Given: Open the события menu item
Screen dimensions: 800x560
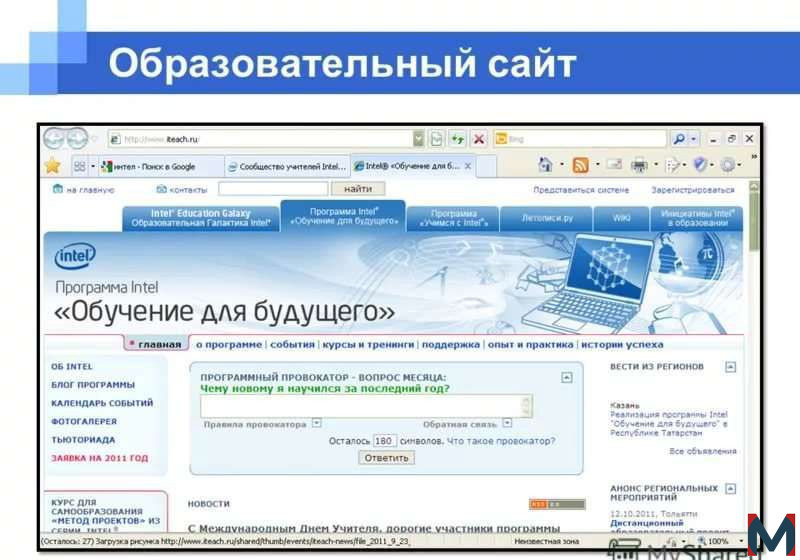Looking at the screenshot, I should tap(292, 345).
